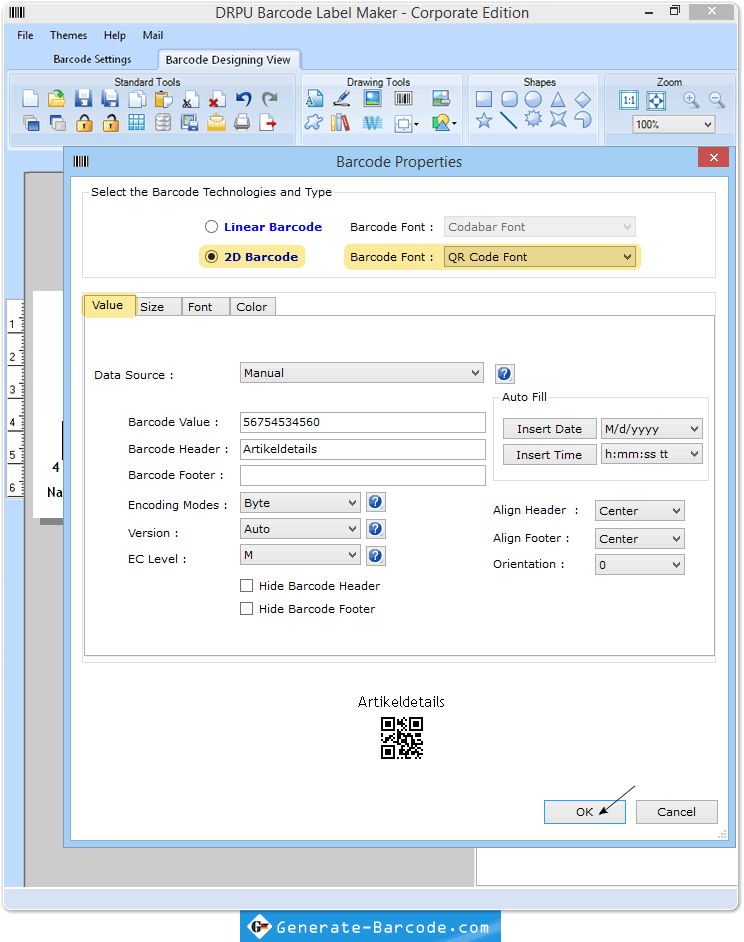Screen dimensions: 744x942
Task: Select the Barcode drawing tool
Action: pyautogui.click(x=404, y=99)
